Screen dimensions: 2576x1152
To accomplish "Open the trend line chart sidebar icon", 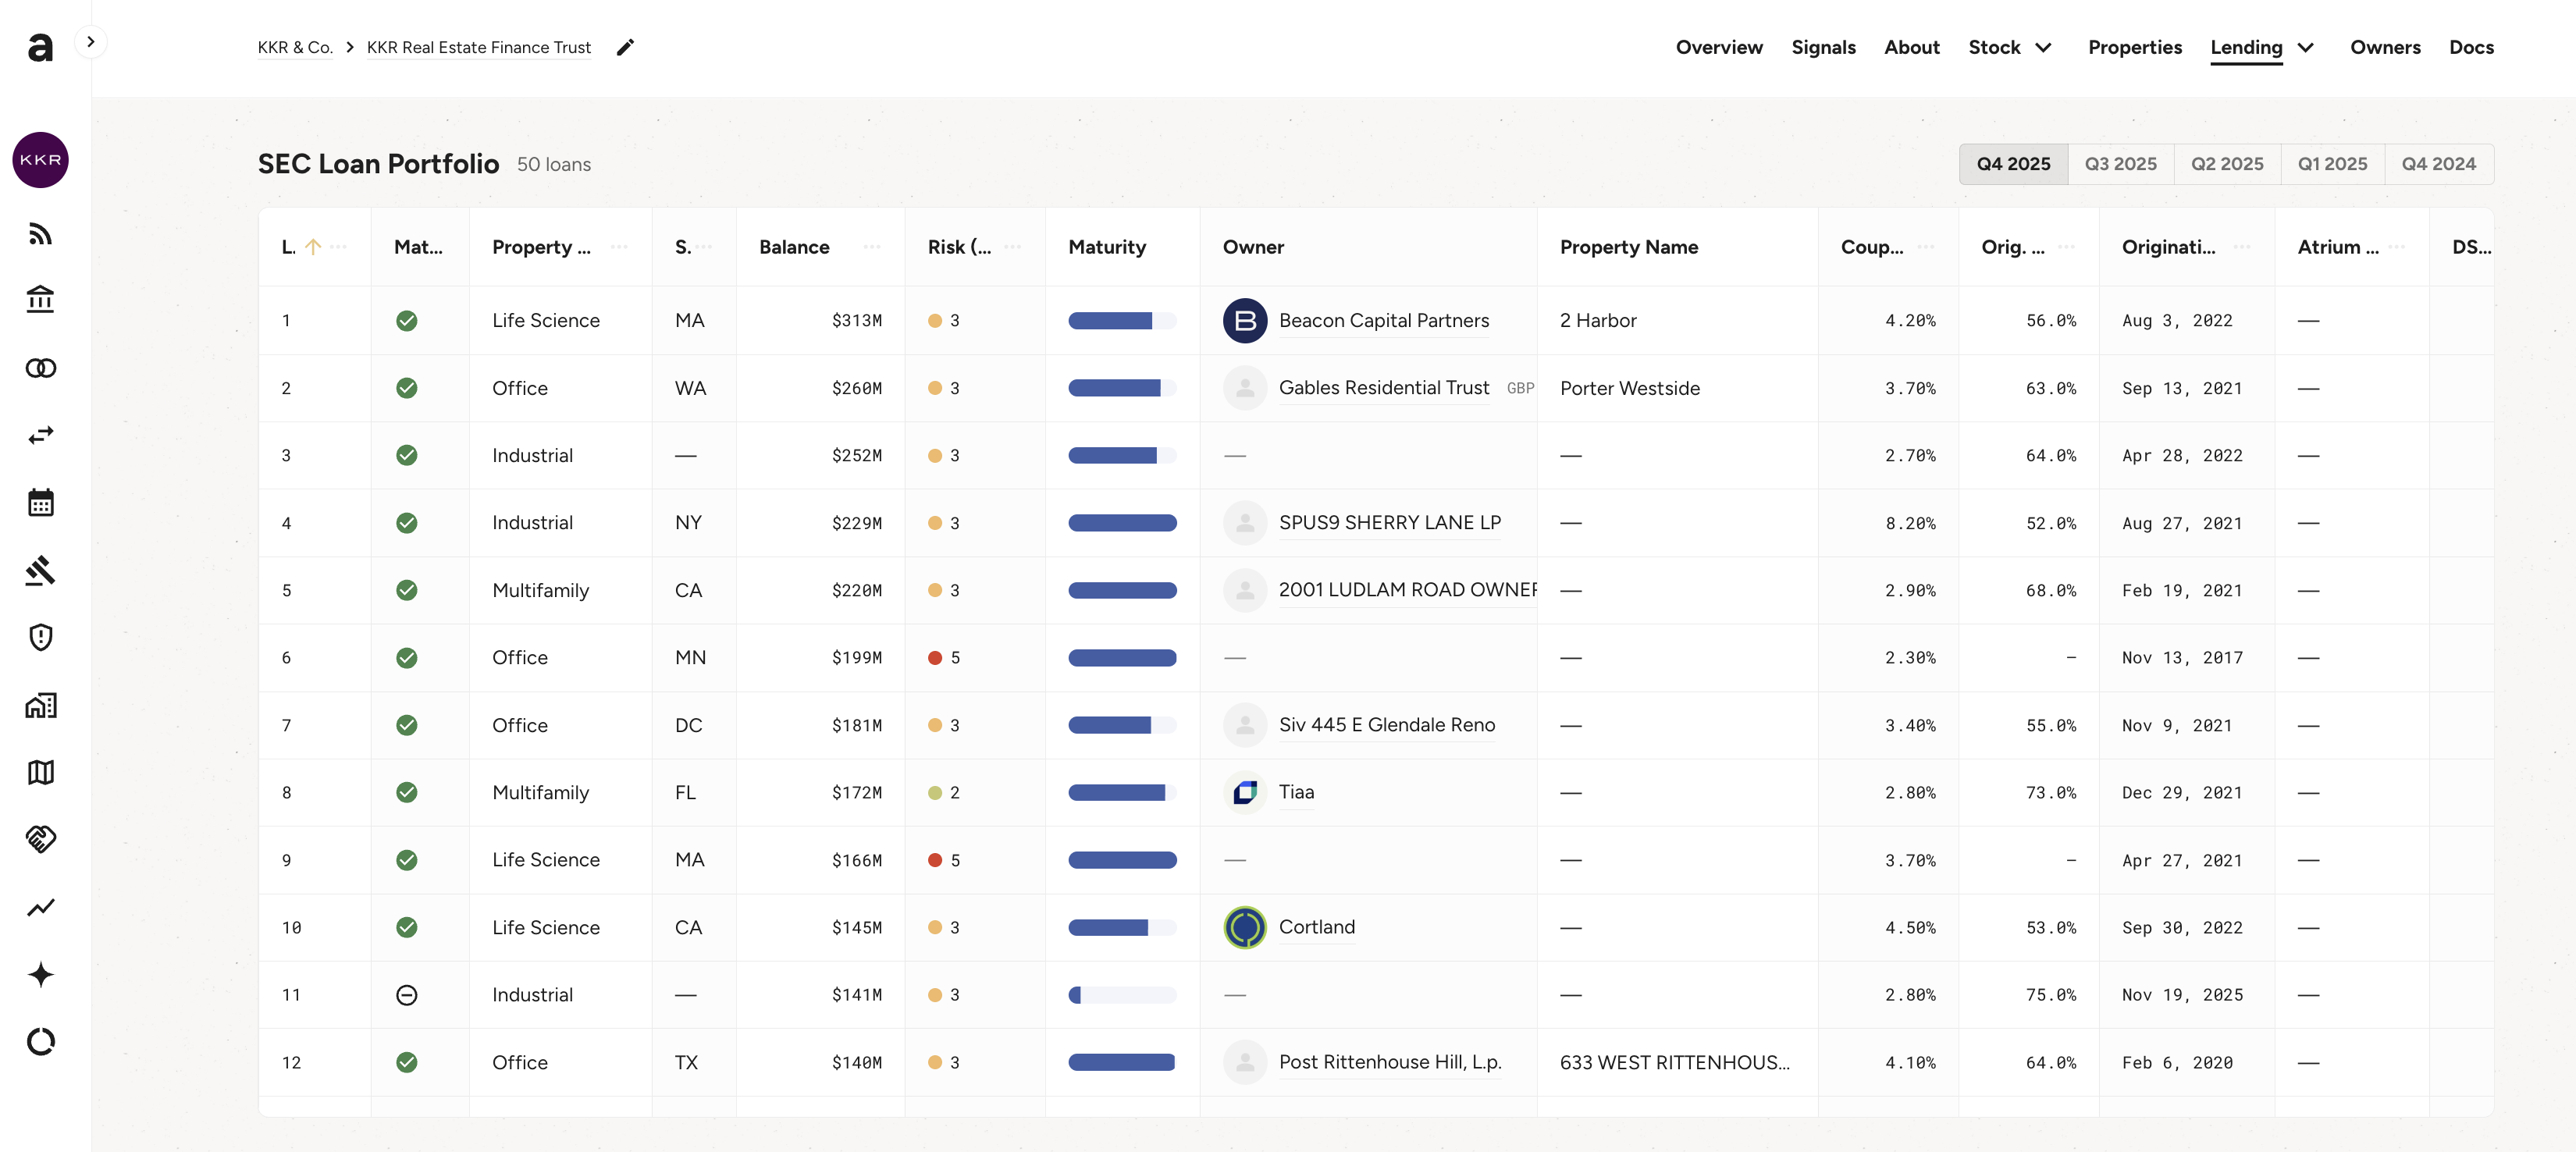I will pos(40,907).
